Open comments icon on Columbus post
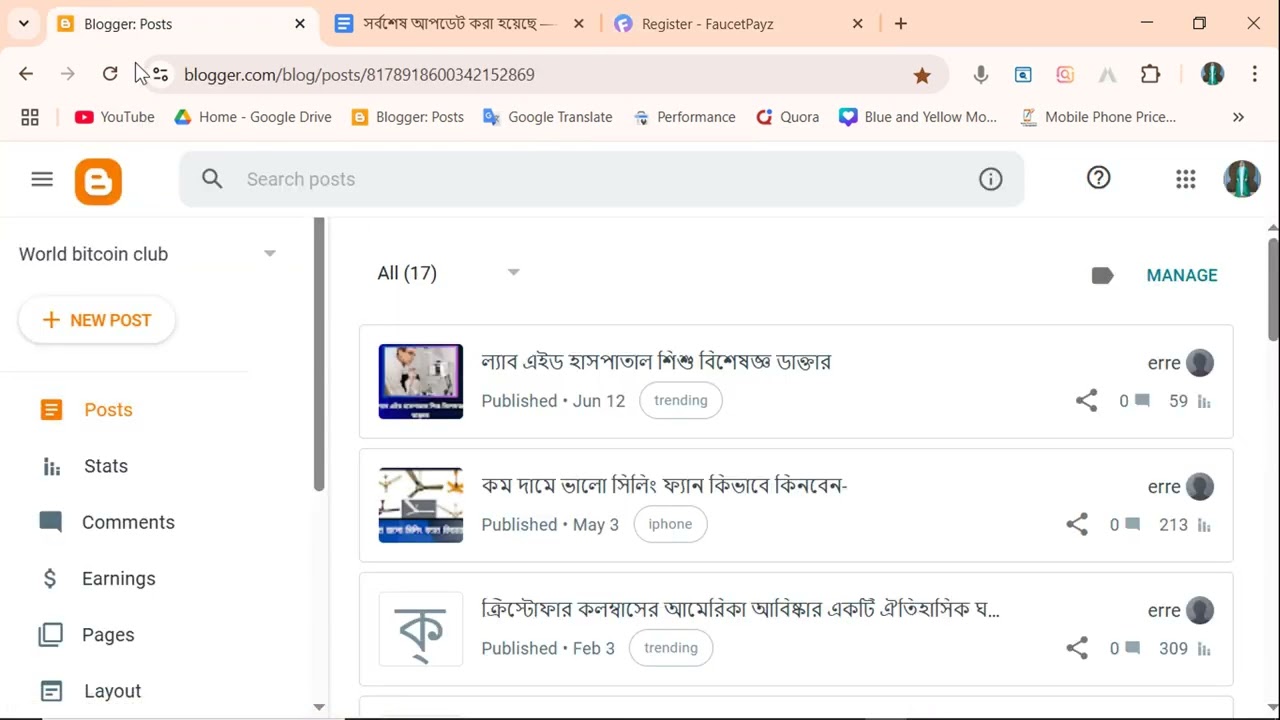Image resolution: width=1280 pixels, height=720 pixels. pyautogui.click(x=1132, y=648)
